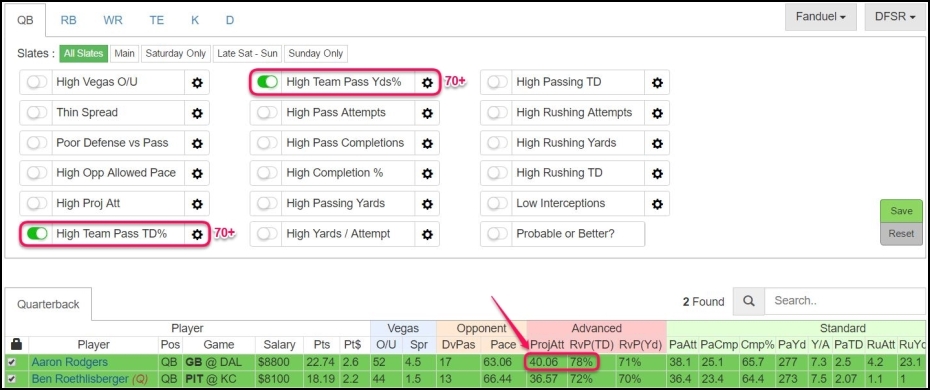Enable the High Vegas O/U toggle
The width and height of the screenshot is (930, 390).
click(x=37, y=82)
